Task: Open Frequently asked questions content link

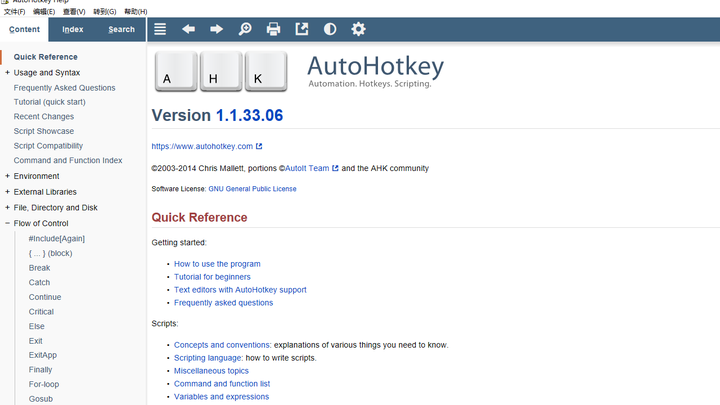Action: 223,303
